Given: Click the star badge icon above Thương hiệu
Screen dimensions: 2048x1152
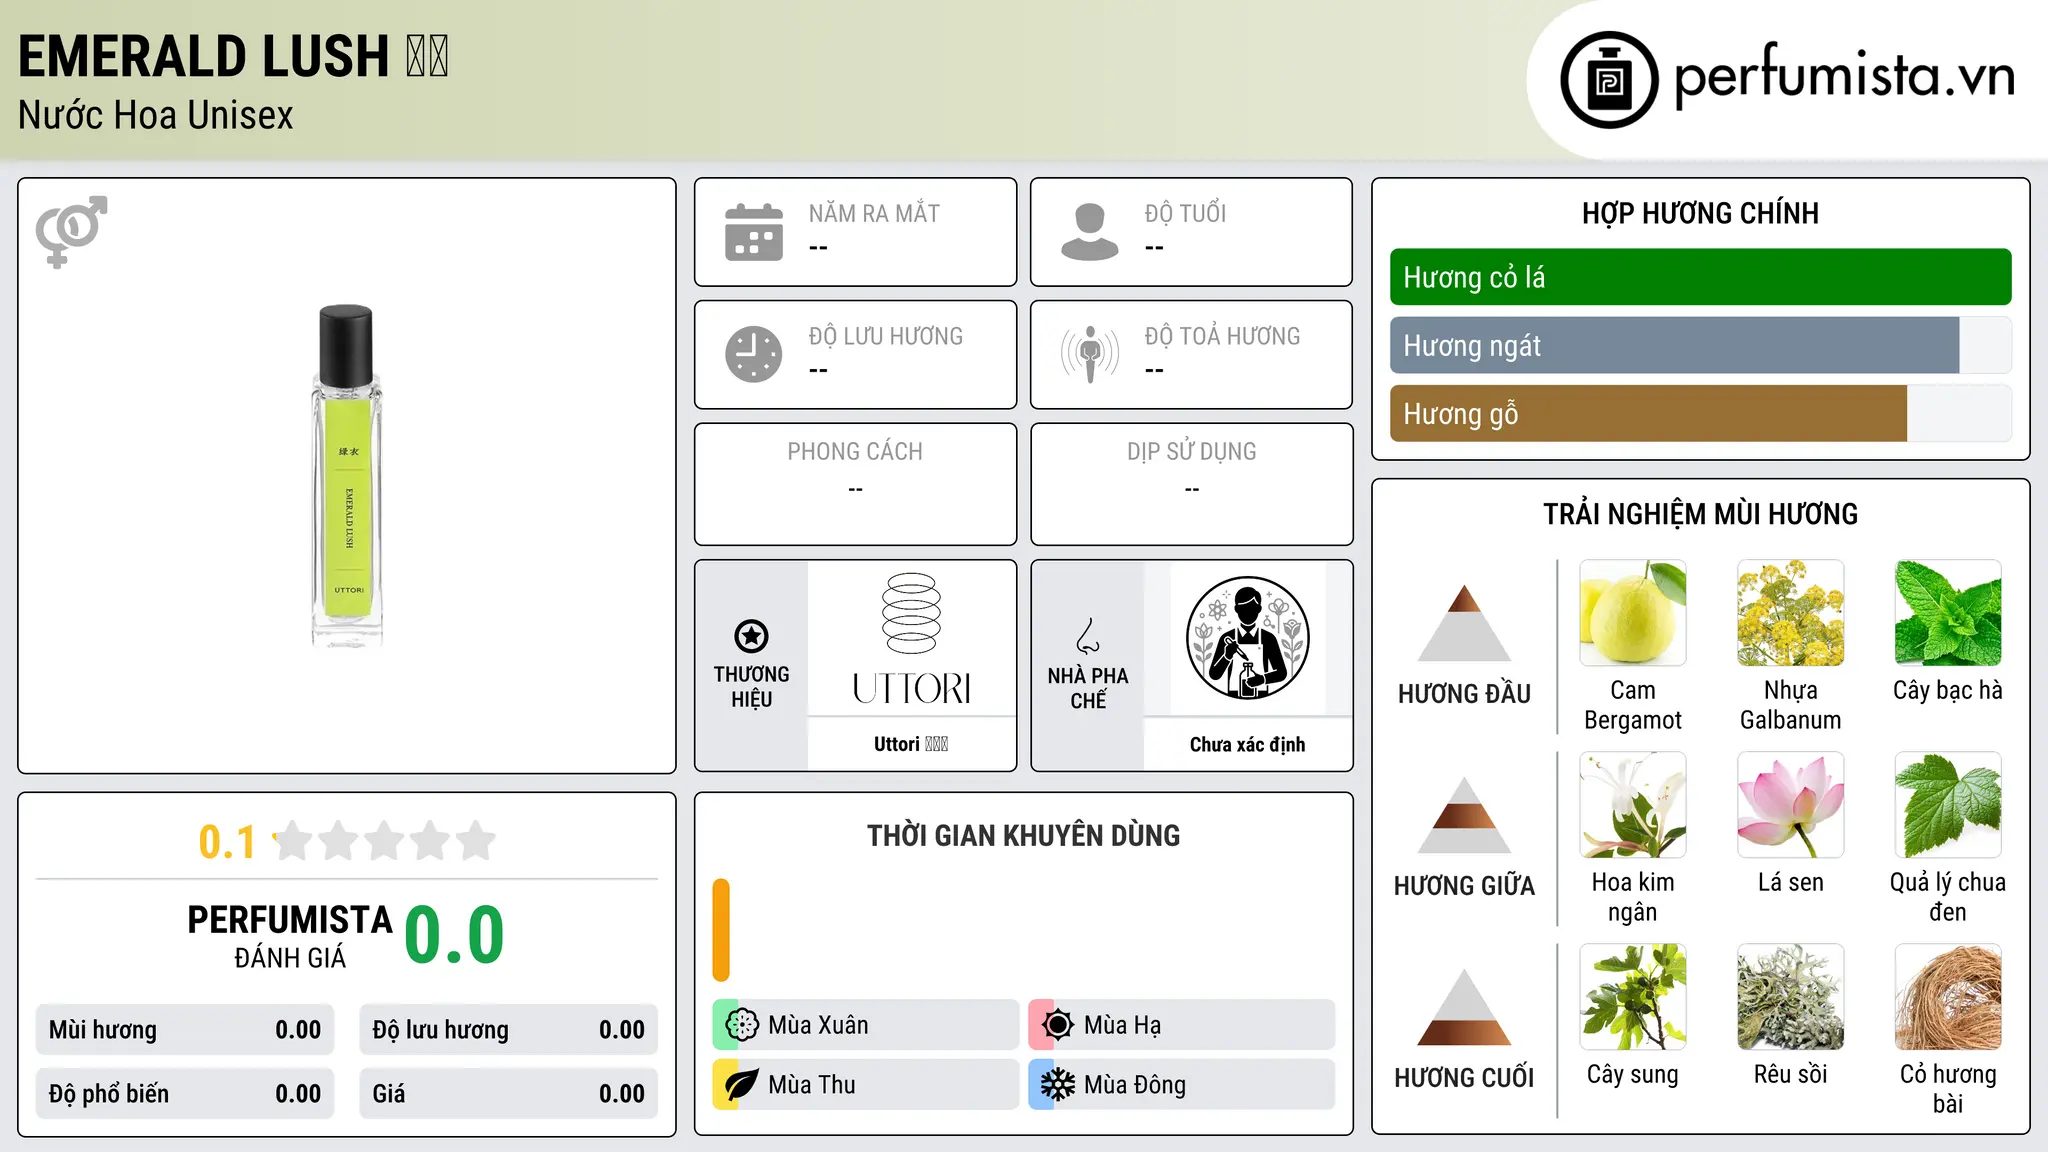Looking at the screenshot, I should click(x=751, y=636).
